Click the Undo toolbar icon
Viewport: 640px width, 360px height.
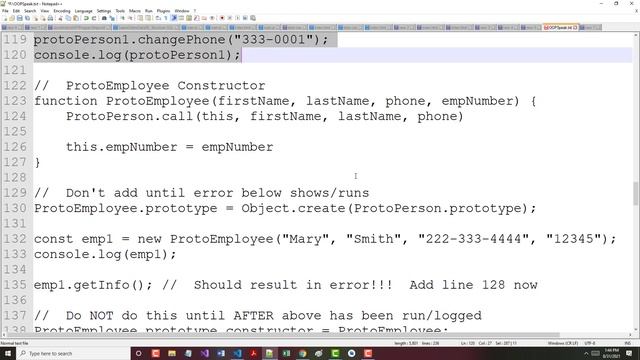pyautogui.click(x=86, y=18)
